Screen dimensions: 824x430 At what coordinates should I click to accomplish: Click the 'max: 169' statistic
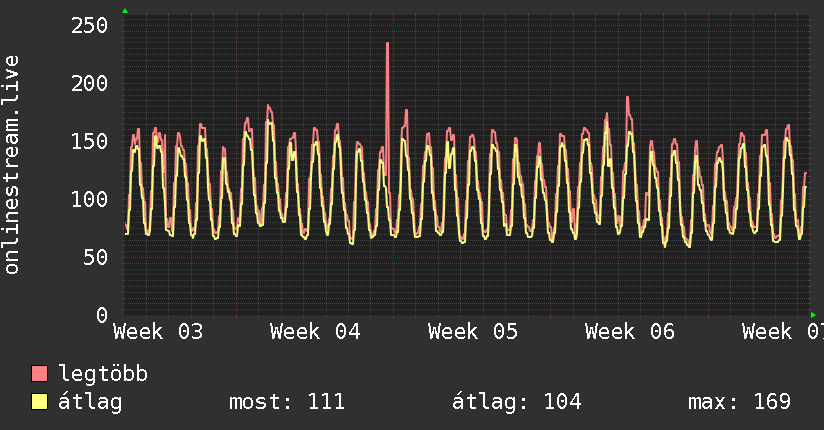(739, 402)
